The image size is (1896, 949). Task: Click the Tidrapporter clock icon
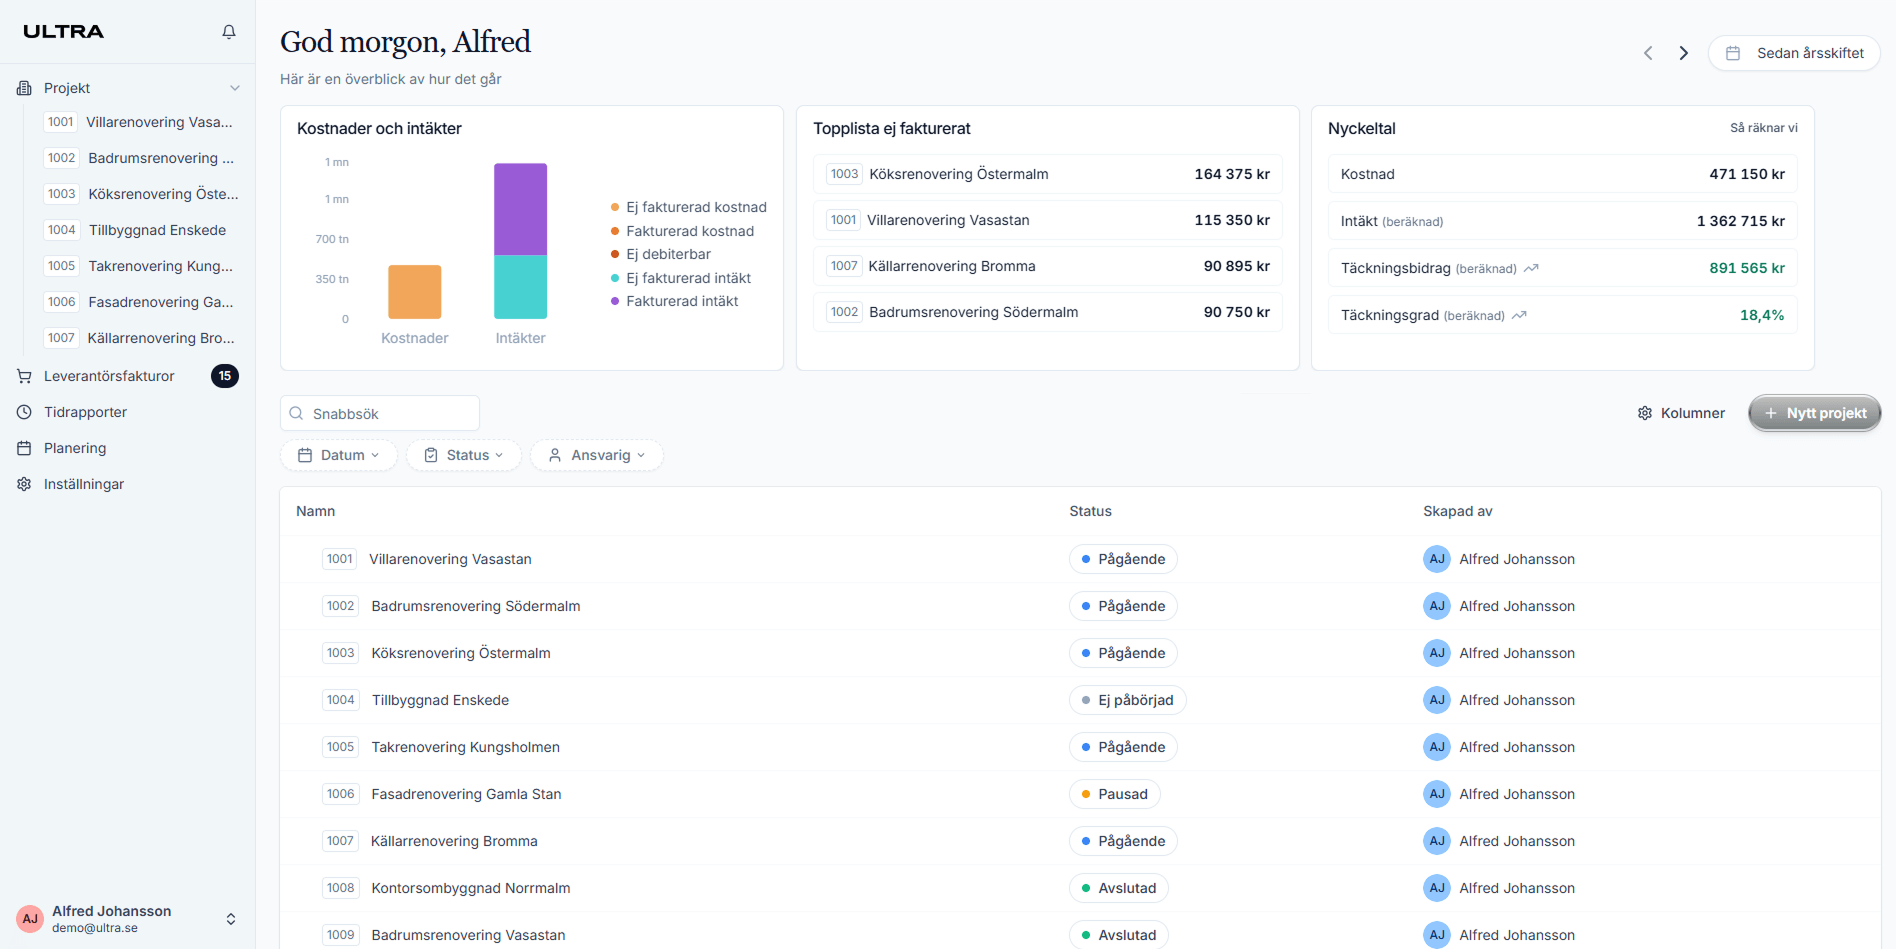tap(24, 412)
